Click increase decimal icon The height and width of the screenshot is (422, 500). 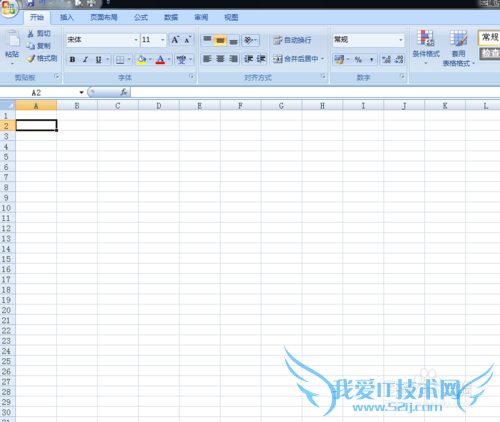click(386, 60)
